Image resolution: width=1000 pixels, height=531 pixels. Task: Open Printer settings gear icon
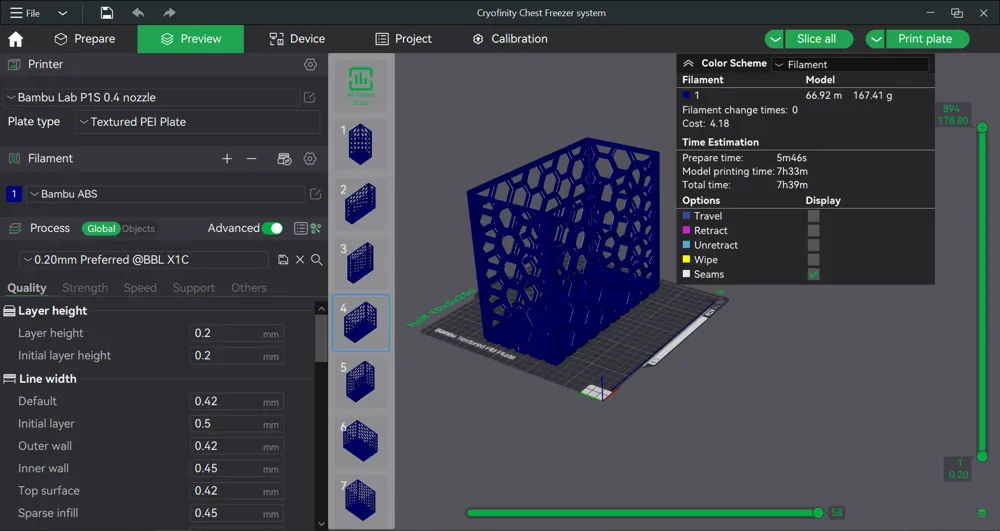(x=310, y=64)
